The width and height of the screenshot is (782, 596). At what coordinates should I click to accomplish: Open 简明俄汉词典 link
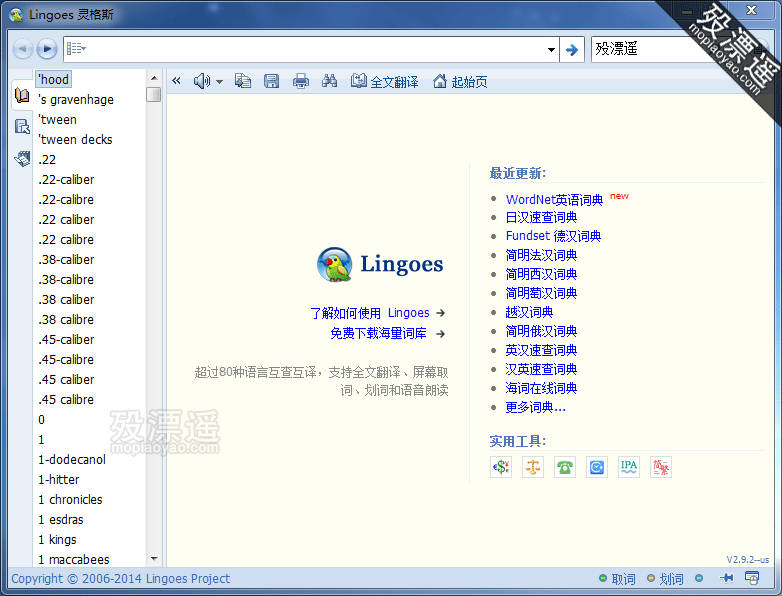[541, 331]
